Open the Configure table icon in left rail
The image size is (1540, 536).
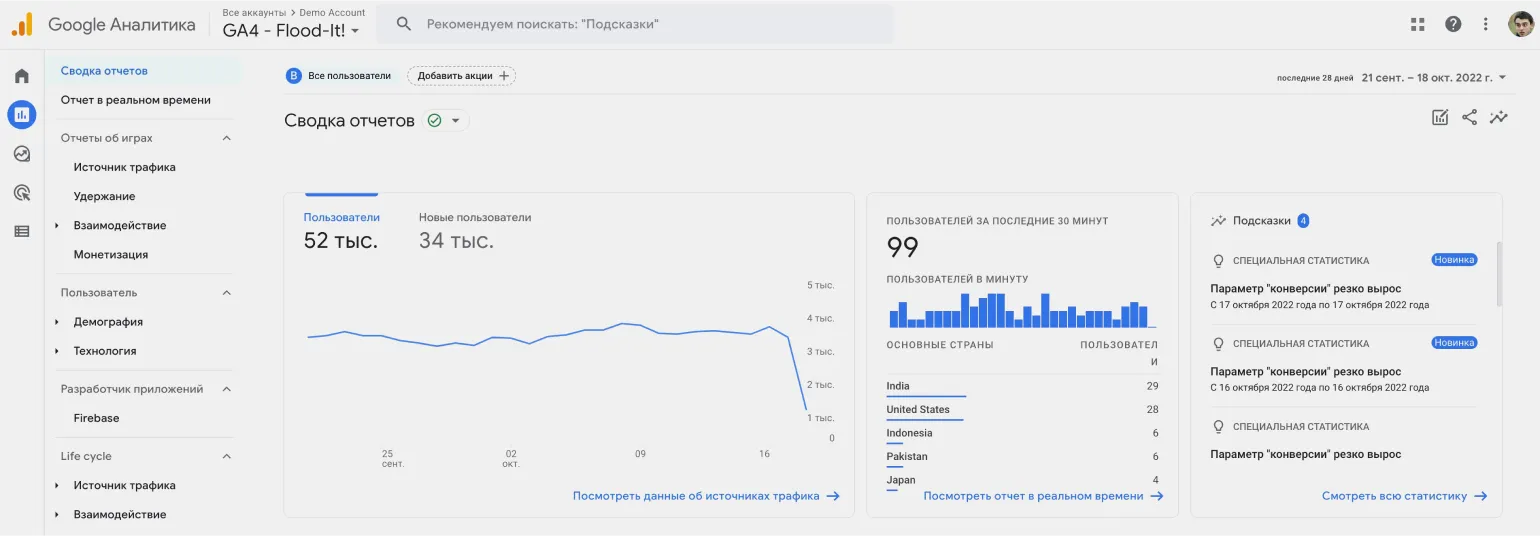[22, 231]
